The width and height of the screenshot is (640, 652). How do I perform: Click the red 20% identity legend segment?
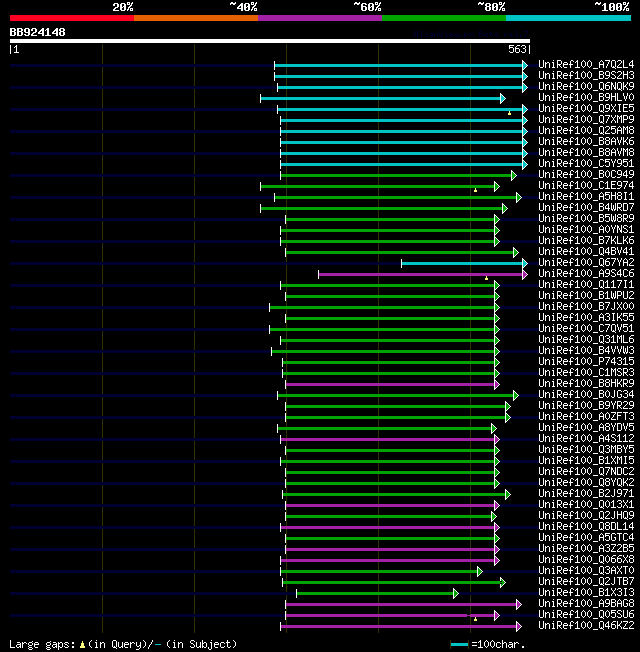point(72,18)
